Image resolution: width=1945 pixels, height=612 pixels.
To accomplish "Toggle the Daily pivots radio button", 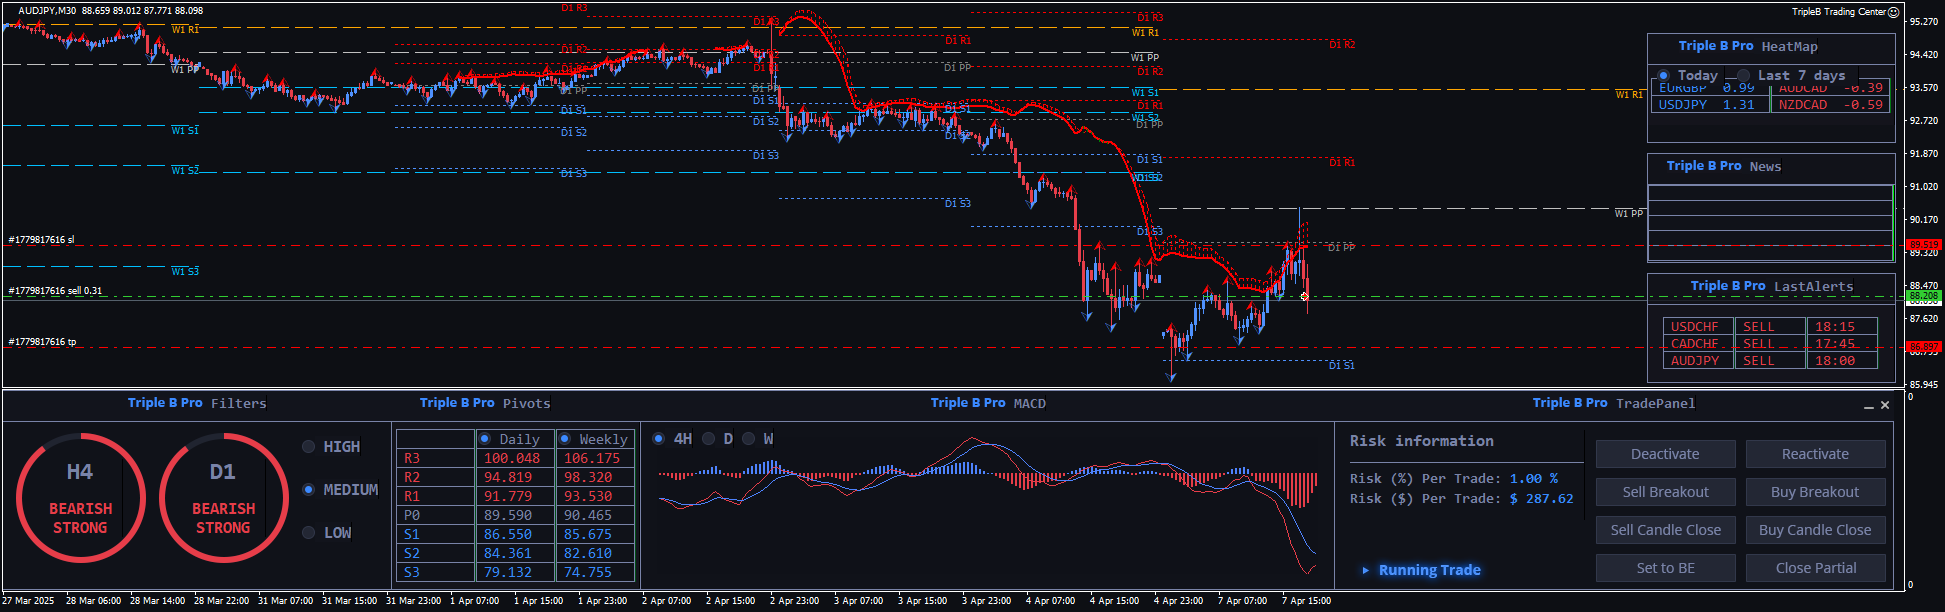I will pos(485,439).
